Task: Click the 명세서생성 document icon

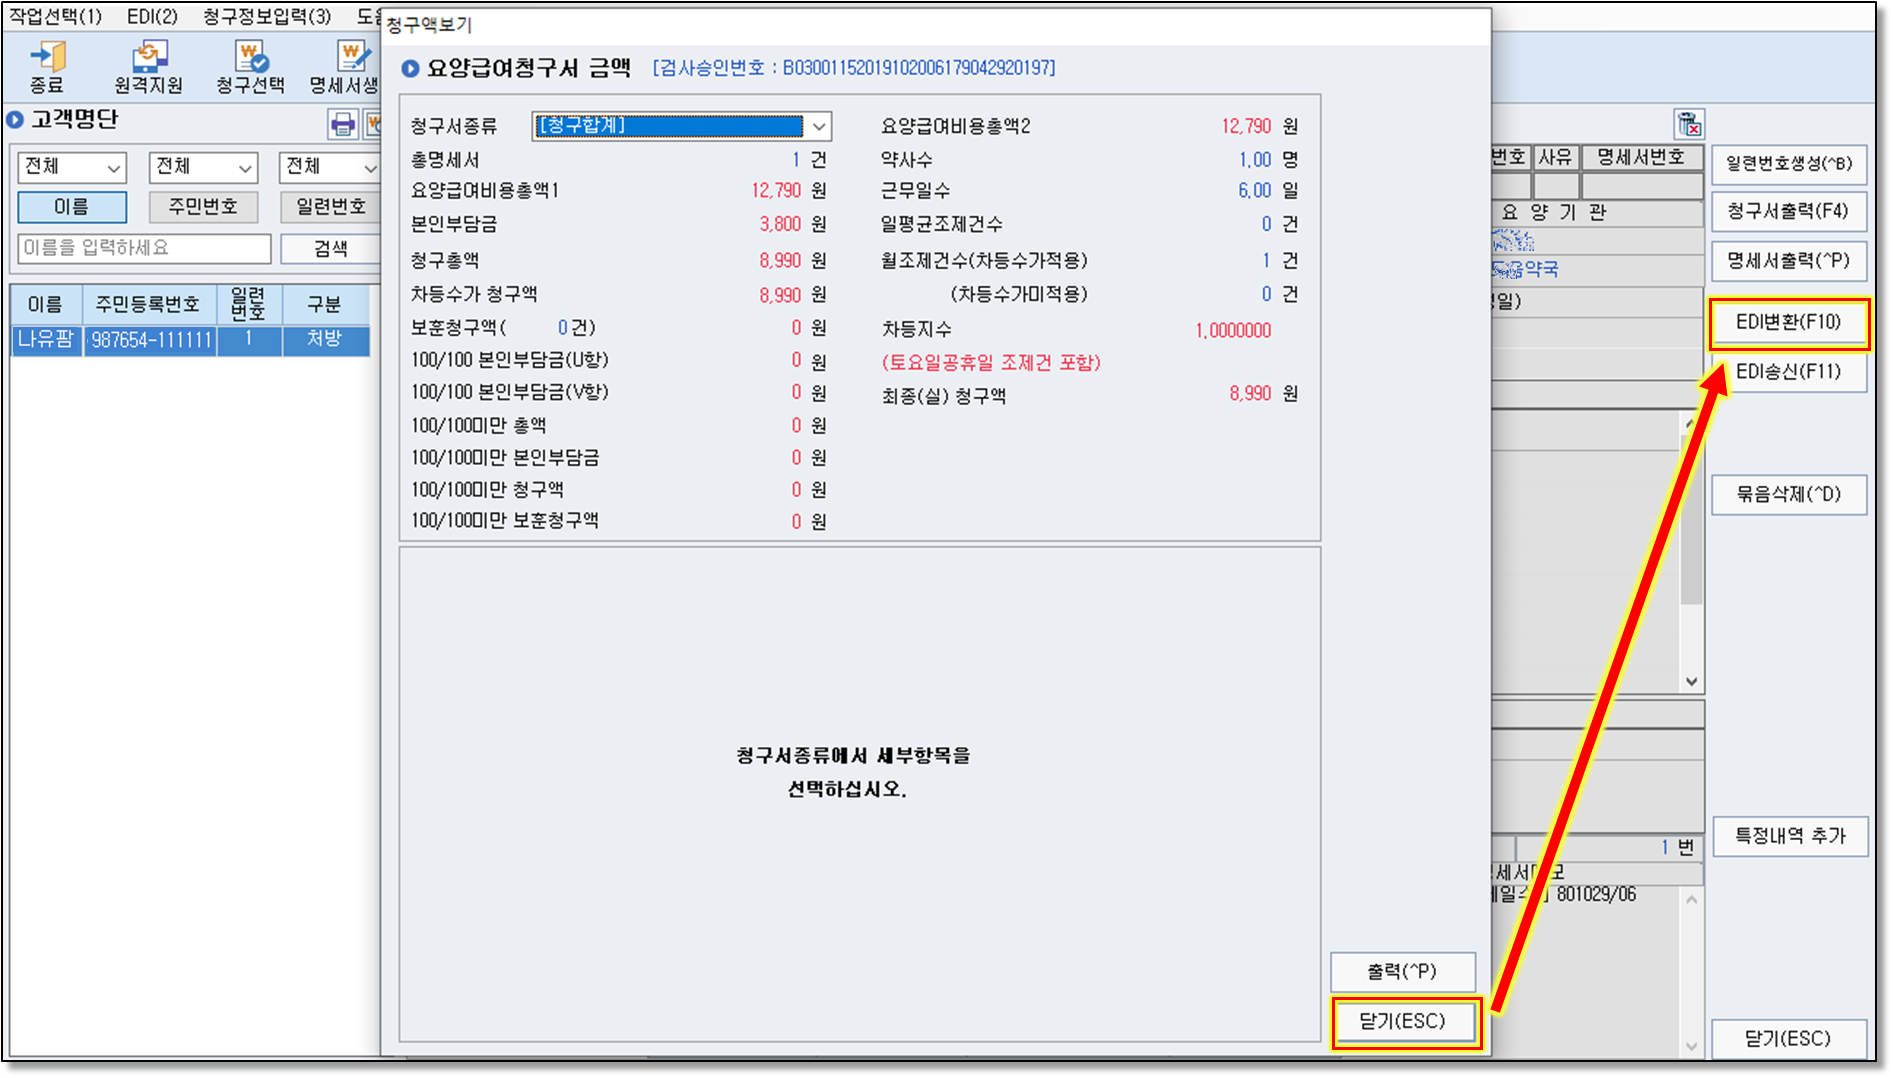Action: [x=347, y=58]
